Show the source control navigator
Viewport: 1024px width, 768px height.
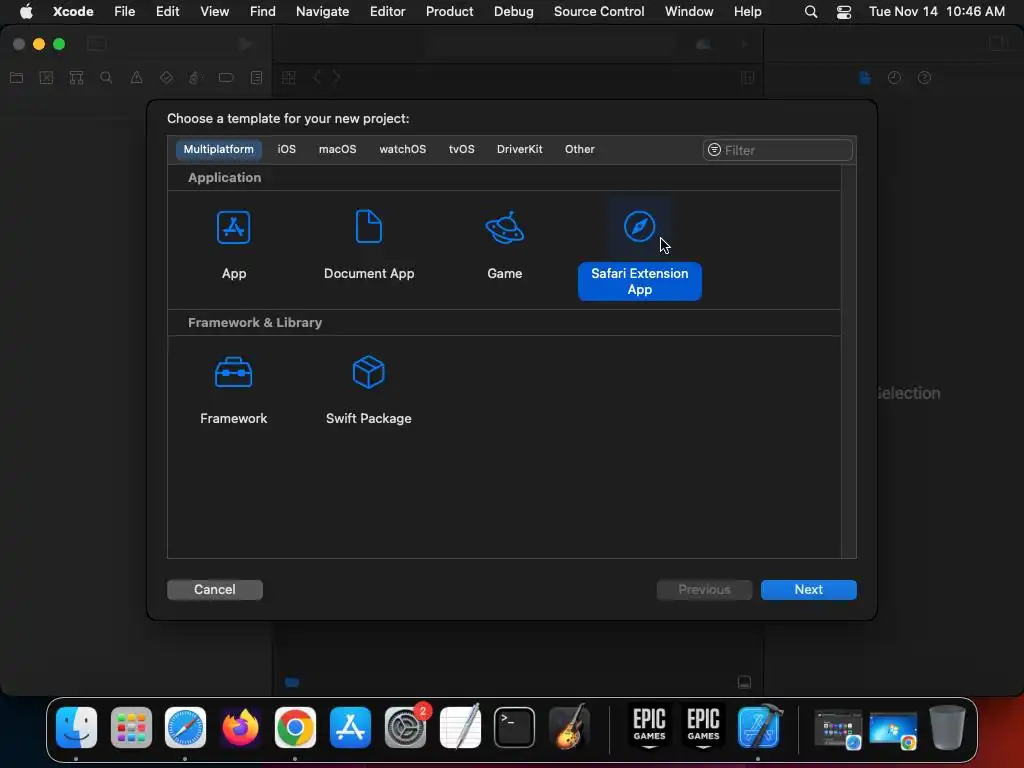46,78
